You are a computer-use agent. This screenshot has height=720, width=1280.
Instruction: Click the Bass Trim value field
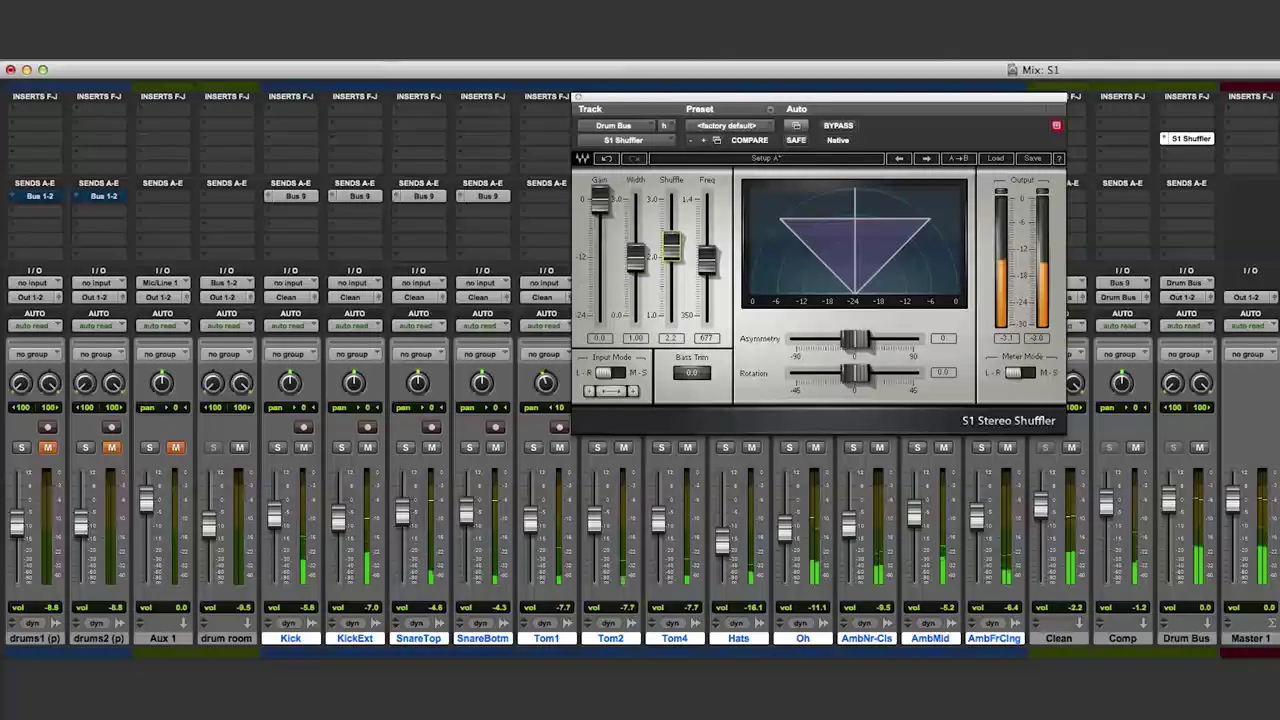pyautogui.click(x=692, y=373)
